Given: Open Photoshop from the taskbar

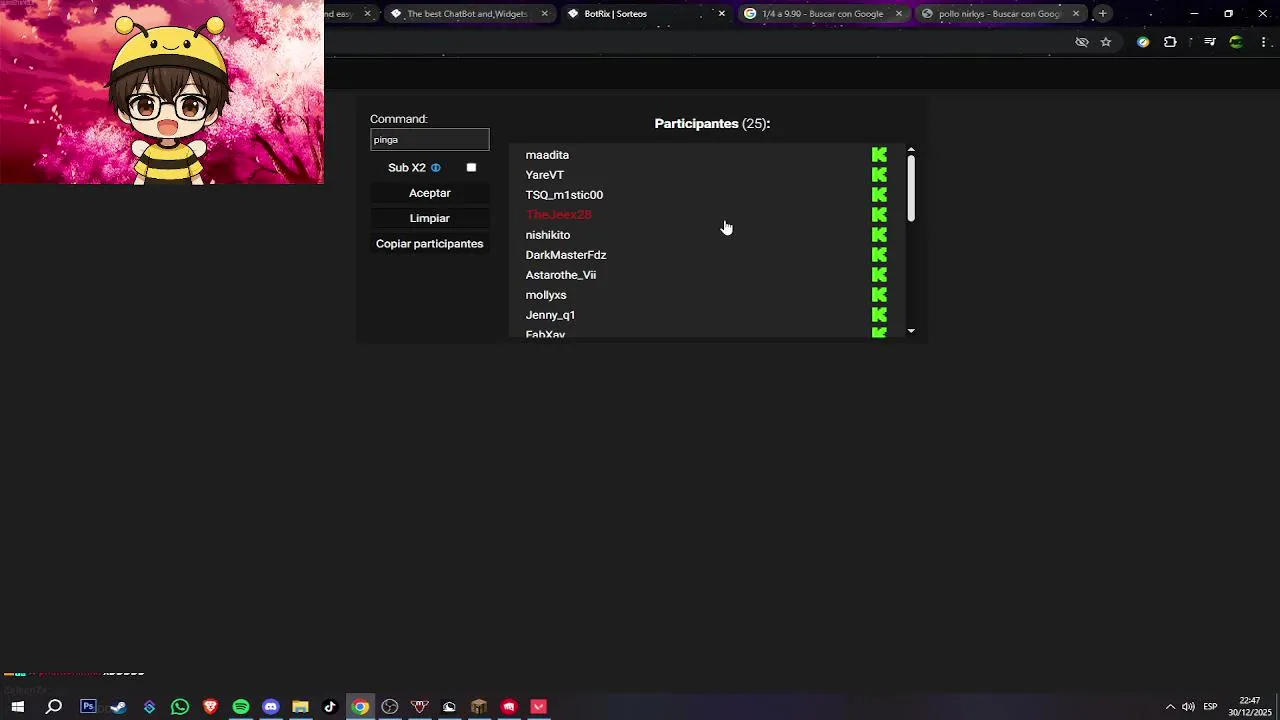Looking at the screenshot, I should (x=88, y=707).
